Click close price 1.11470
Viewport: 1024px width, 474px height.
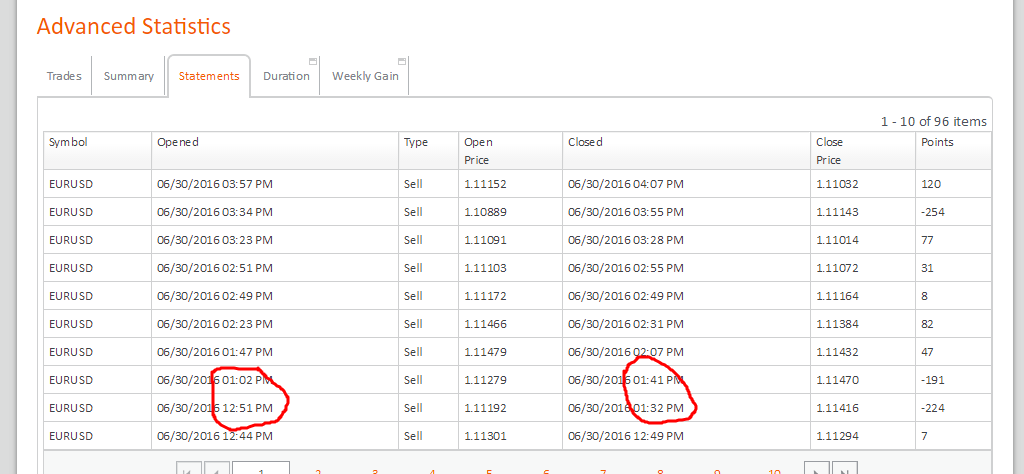tap(837, 380)
